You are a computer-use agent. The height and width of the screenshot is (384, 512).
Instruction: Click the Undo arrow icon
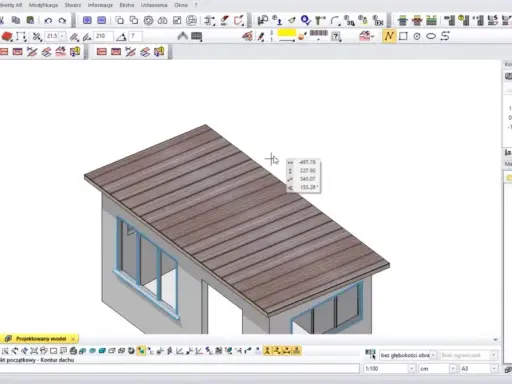(x=48, y=20)
